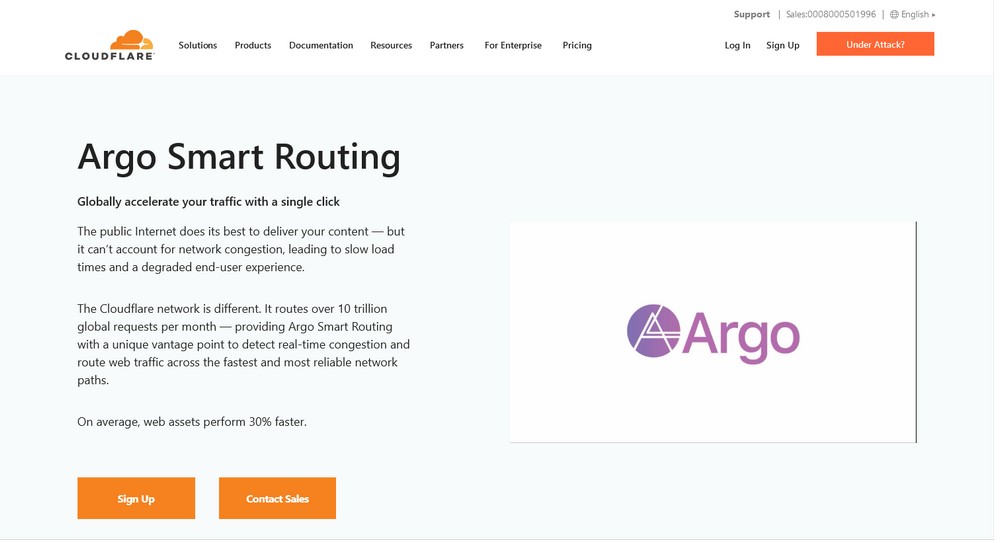Click the Sales phone number
1000x543 pixels.
coord(831,14)
